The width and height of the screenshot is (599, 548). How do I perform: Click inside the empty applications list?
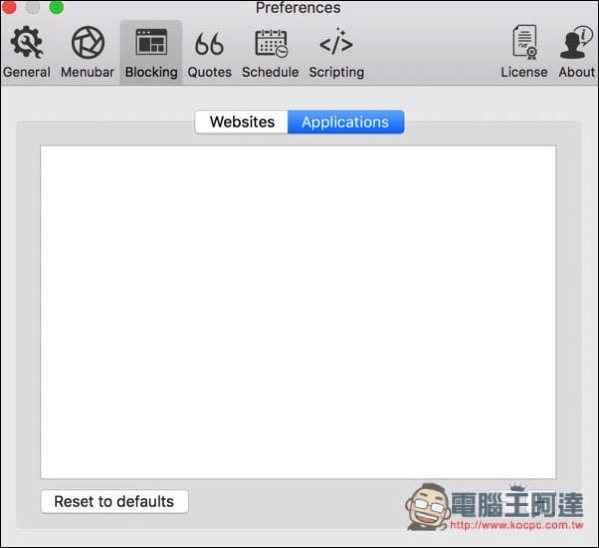(298, 312)
